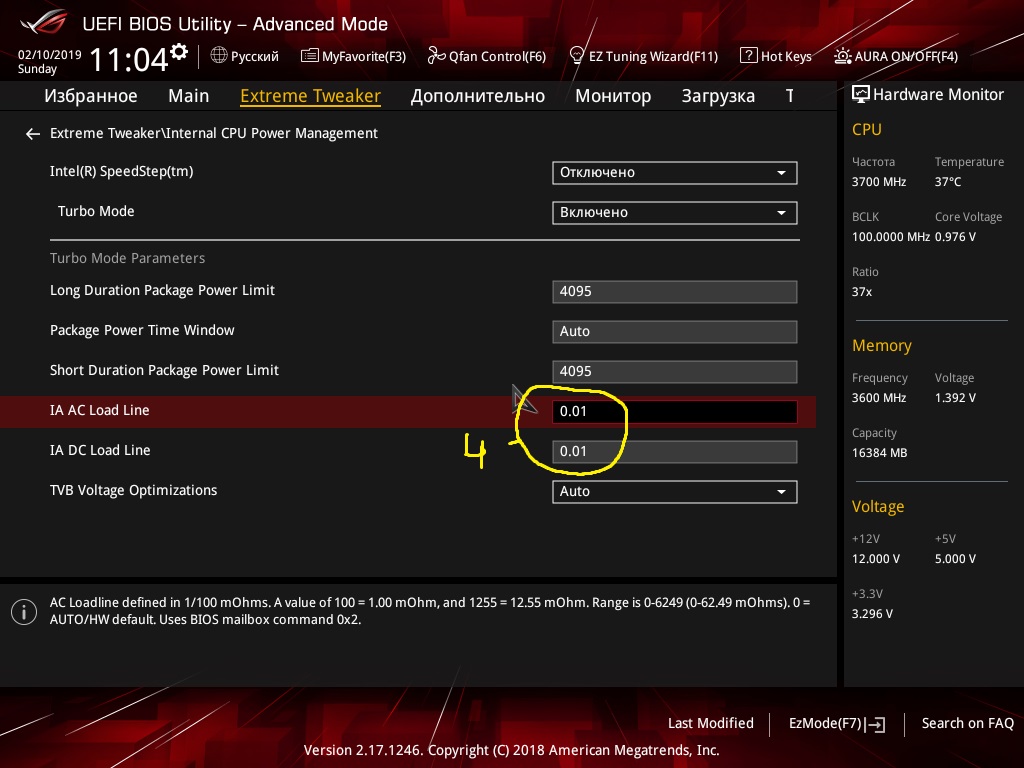The image size is (1024, 768).
Task: Open the Turbo Mode dropdown
Action: [x=675, y=213]
